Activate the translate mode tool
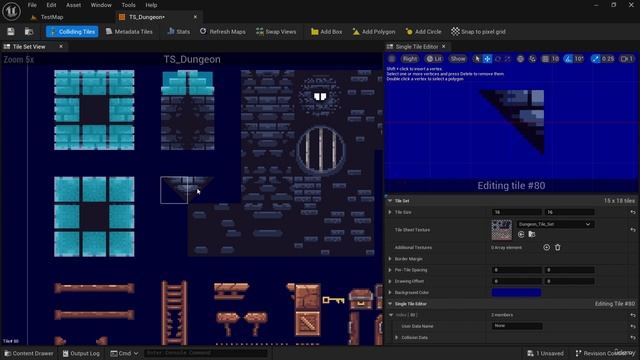This screenshot has height=360, width=640. coord(487,59)
